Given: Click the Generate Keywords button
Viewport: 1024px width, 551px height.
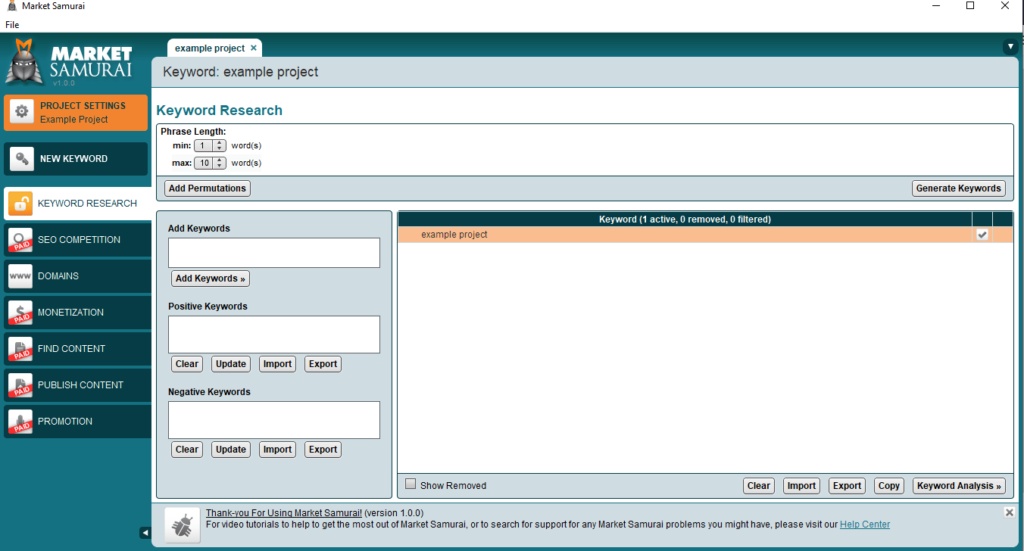Looking at the screenshot, I should click(x=958, y=188).
